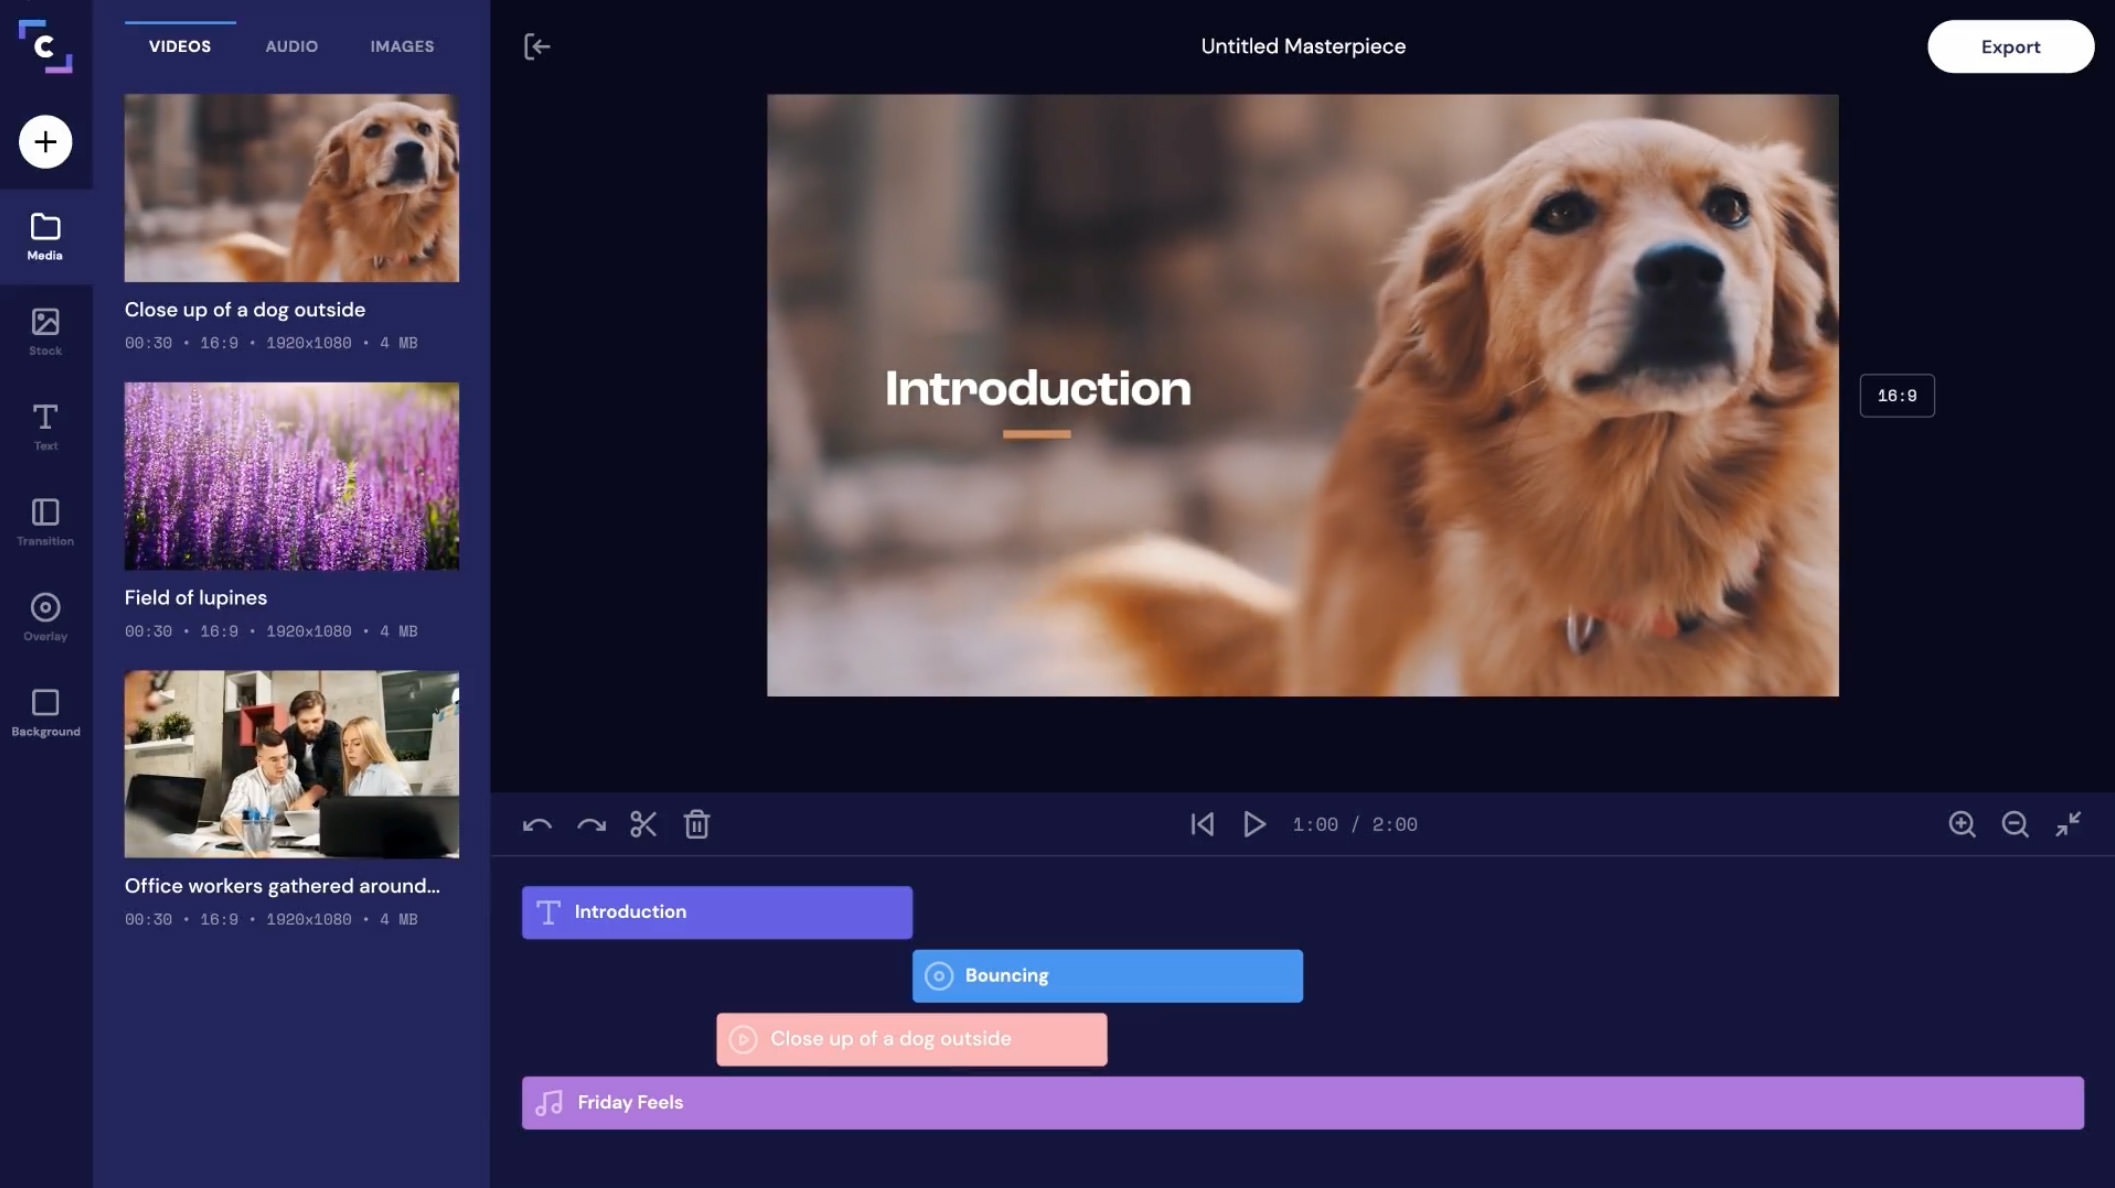This screenshot has width=2115, height=1188.
Task: Click Export button to render project
Action: pyautogui.click(x=2010, y=46)
